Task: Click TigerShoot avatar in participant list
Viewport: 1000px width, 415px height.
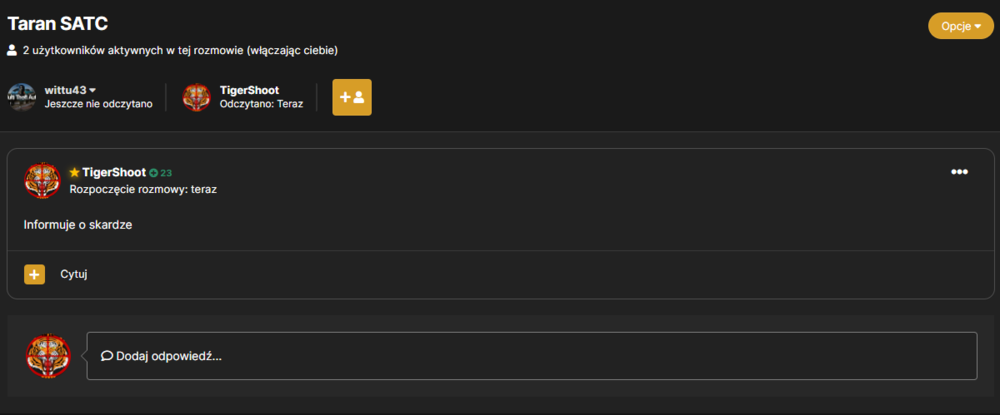Action: (196, 97)
